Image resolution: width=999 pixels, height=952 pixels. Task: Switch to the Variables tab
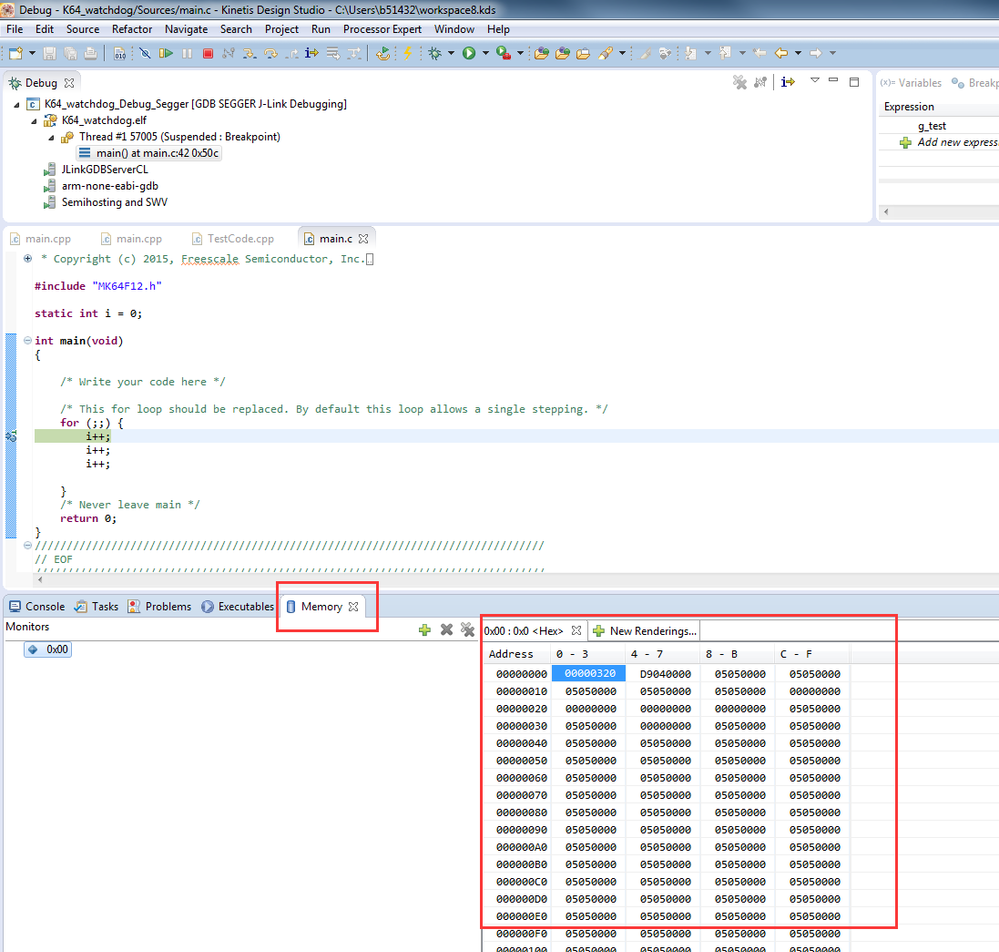tap(911, 83)
